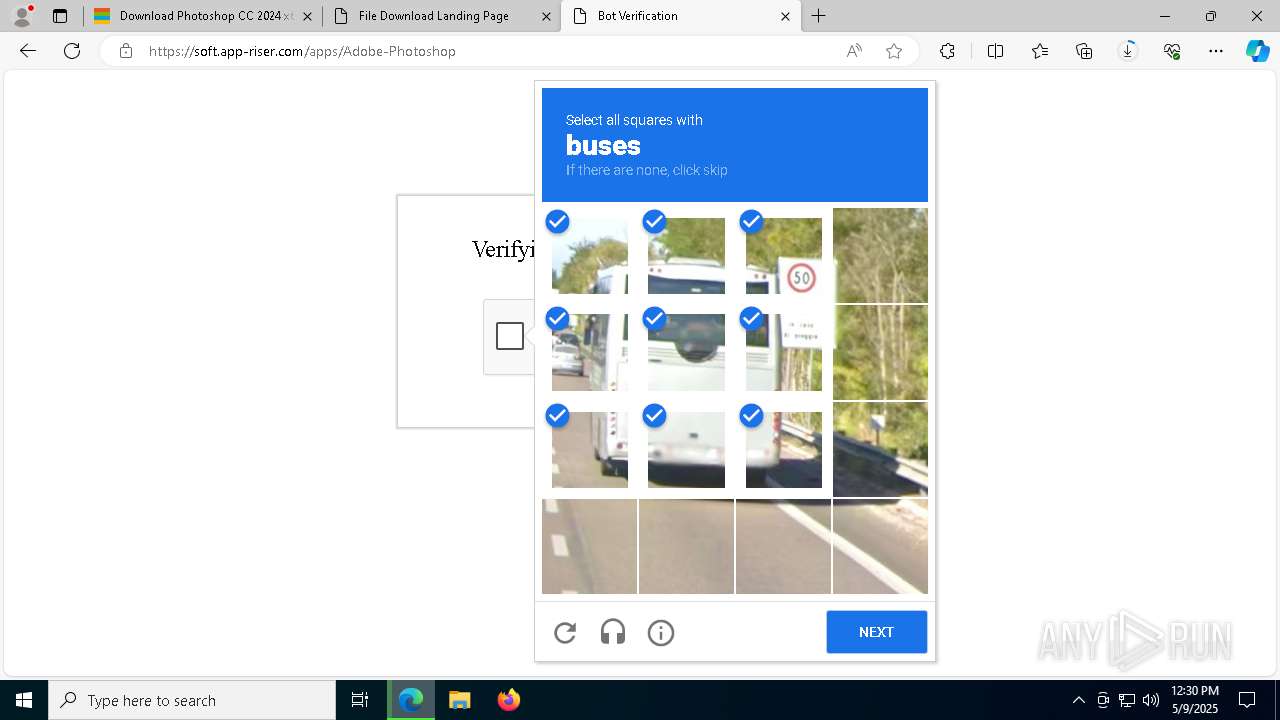The width and height of the screenshot is (1280, 720).
Task: Reload the current page
Action: [x=72, y=51]
